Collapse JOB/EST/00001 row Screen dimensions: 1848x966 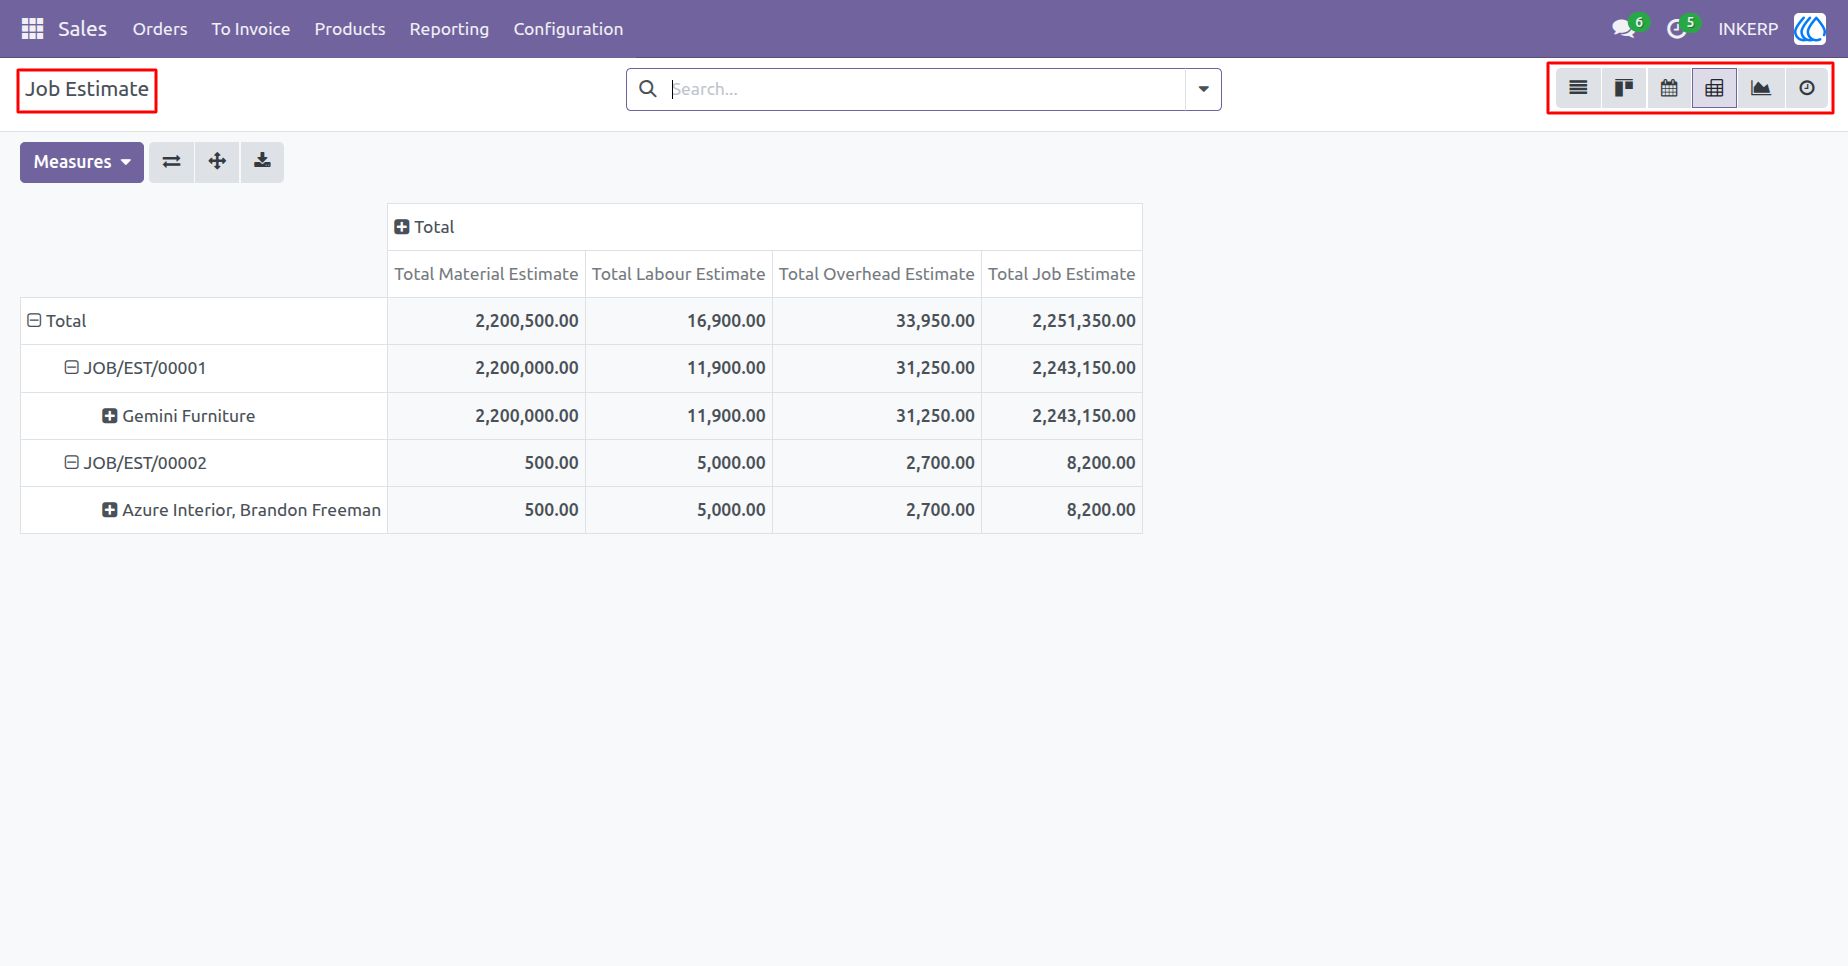tap(72, 367)
